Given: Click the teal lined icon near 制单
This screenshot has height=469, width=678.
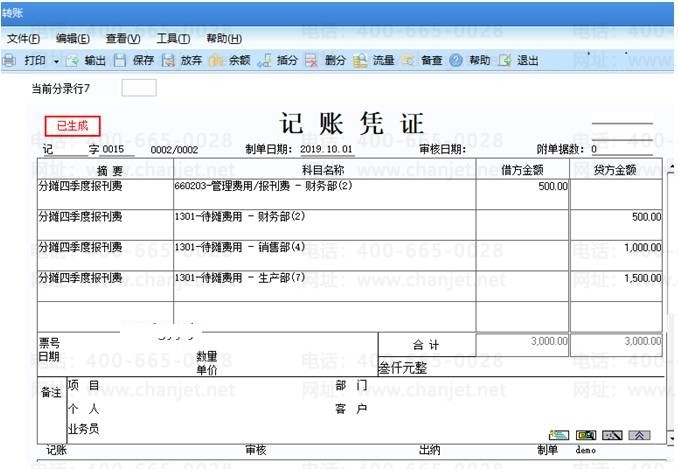Looking at the screenshot, I should coord(559,435).
